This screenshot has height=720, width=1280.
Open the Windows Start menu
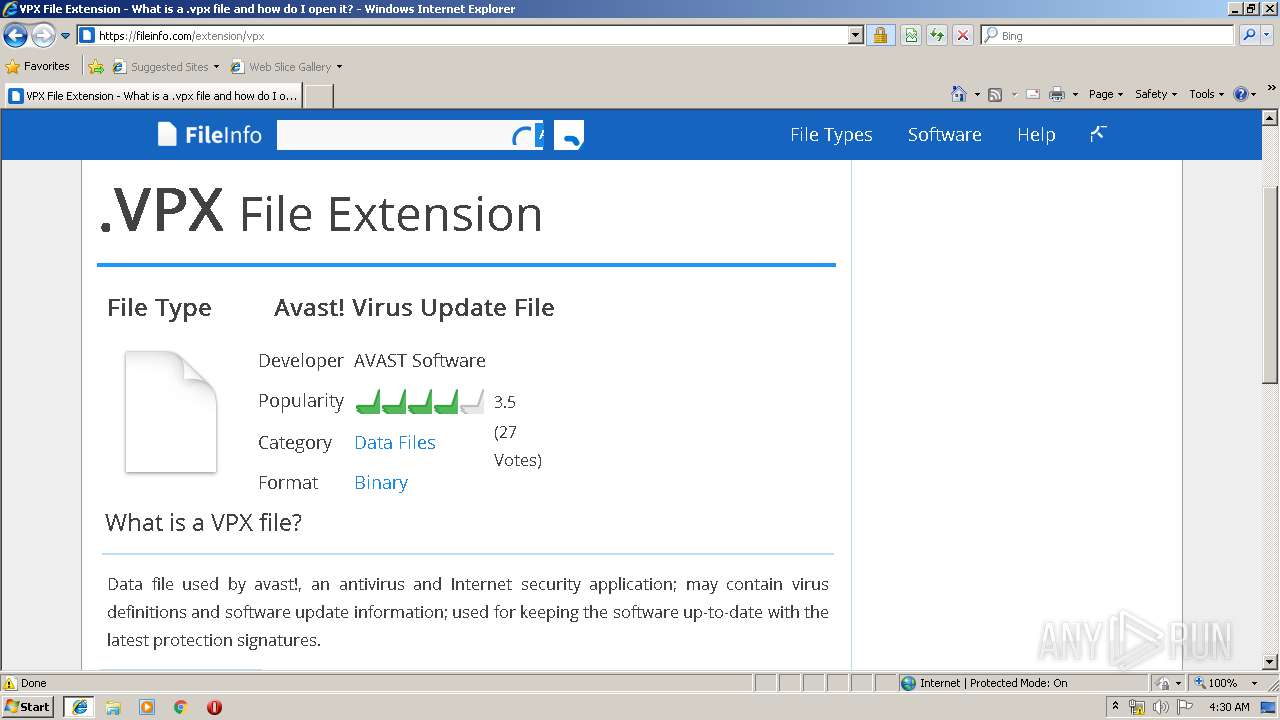(x=27, y=706)
